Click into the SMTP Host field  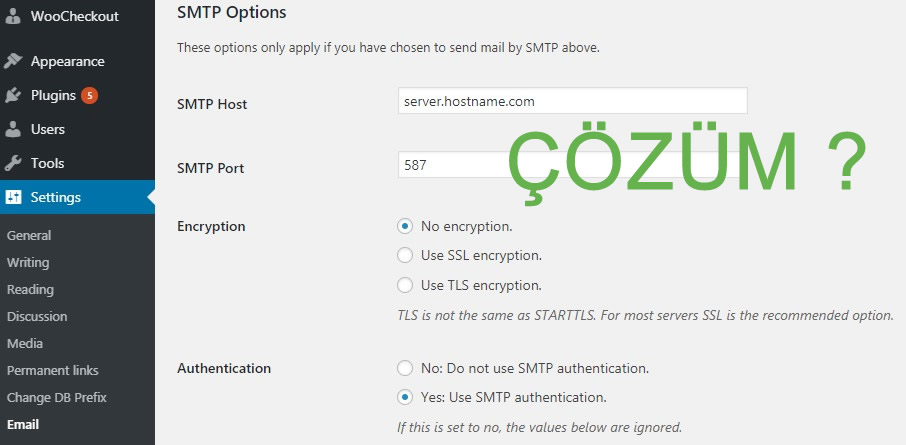click(x=572, y=101)
